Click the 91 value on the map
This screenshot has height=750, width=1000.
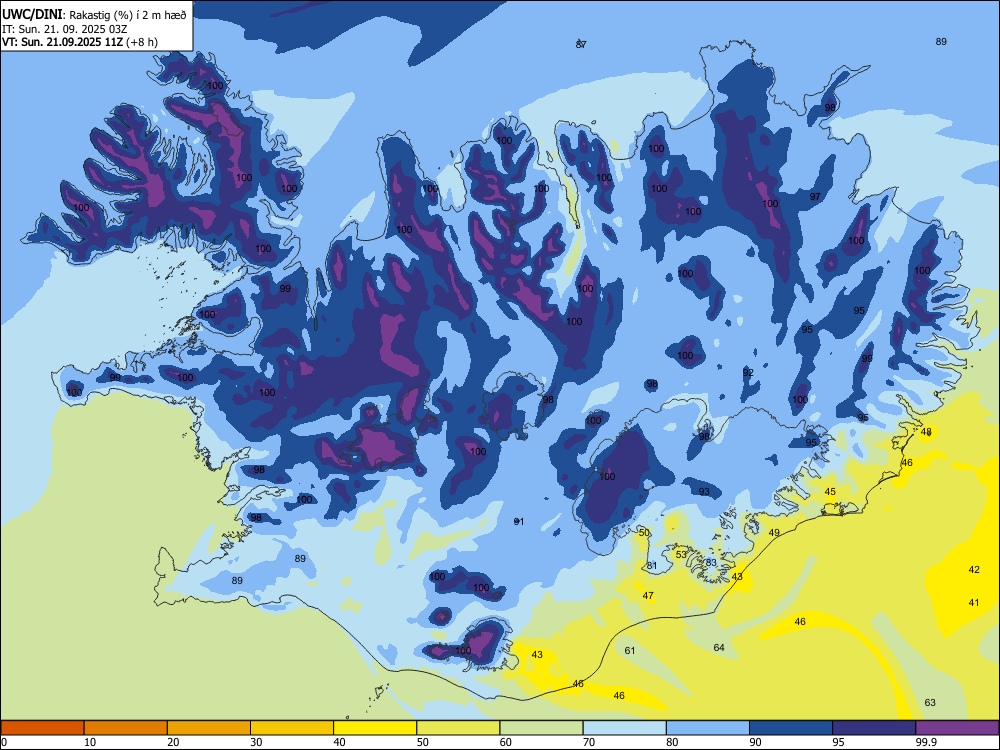pyautogui.click(x=518, y=522)
